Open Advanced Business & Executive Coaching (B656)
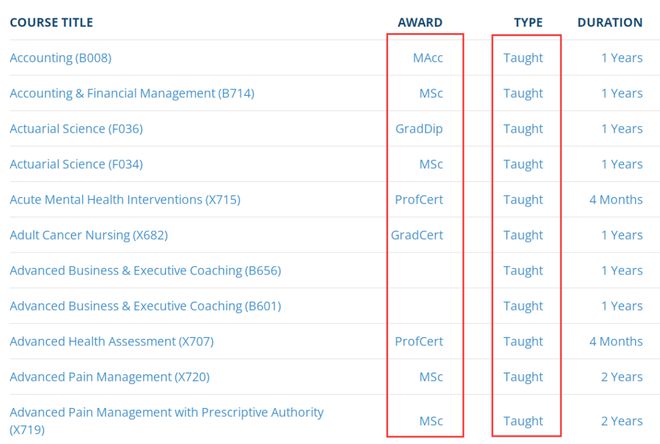660x444 pixels. click(x=145, y=270)
